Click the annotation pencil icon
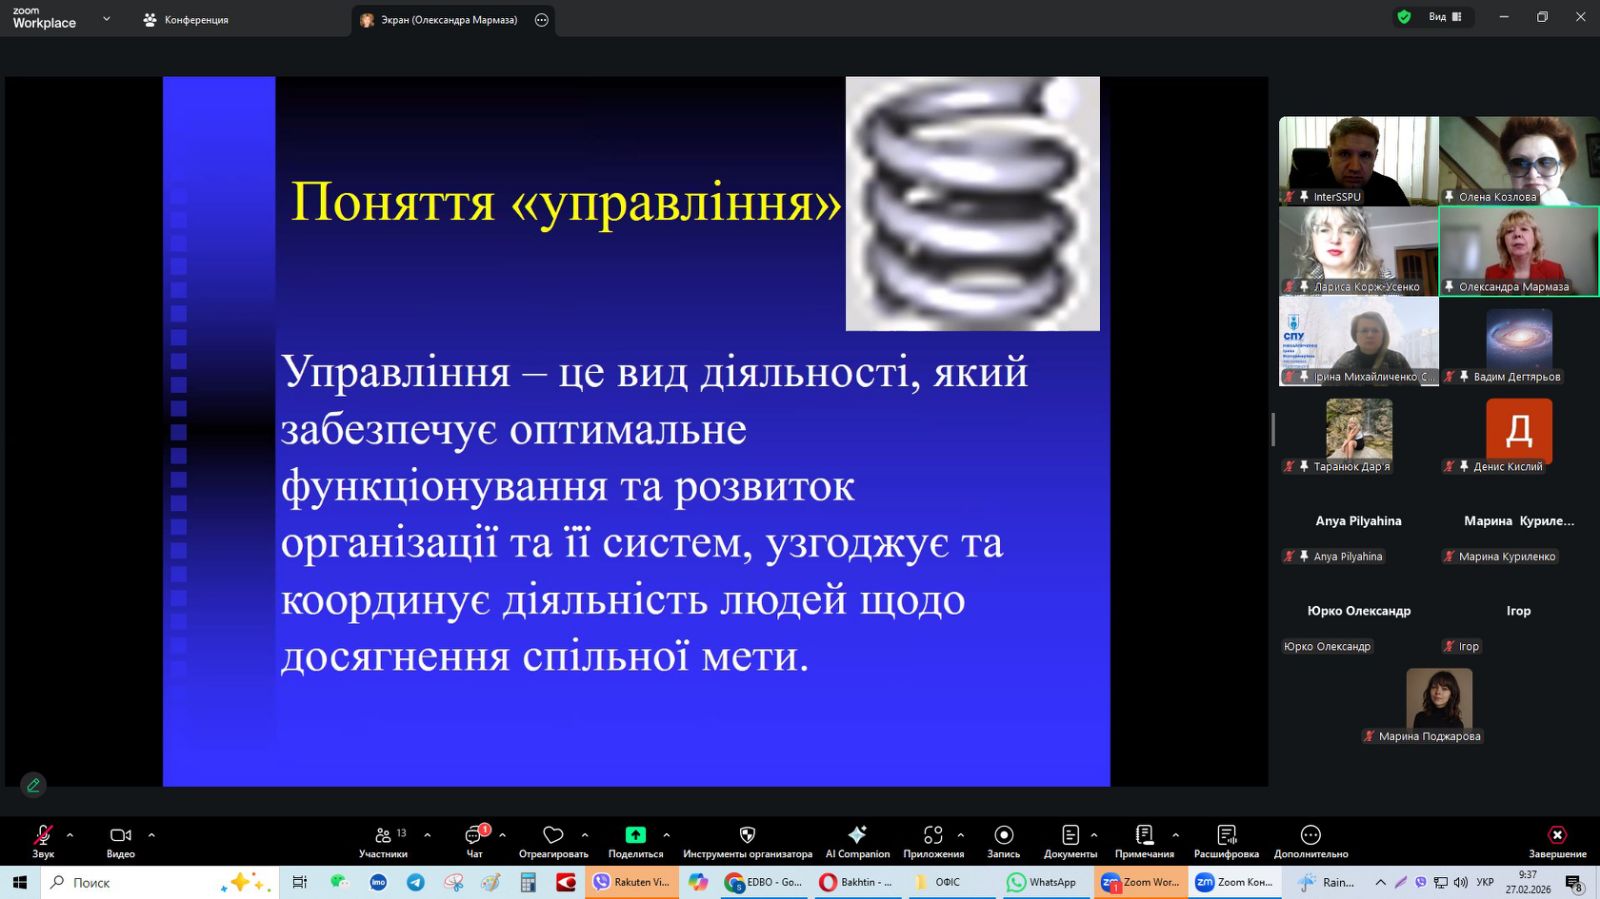Image resolution: width=1600 pixels, height=899 pixels. click(x=33, y=785)
